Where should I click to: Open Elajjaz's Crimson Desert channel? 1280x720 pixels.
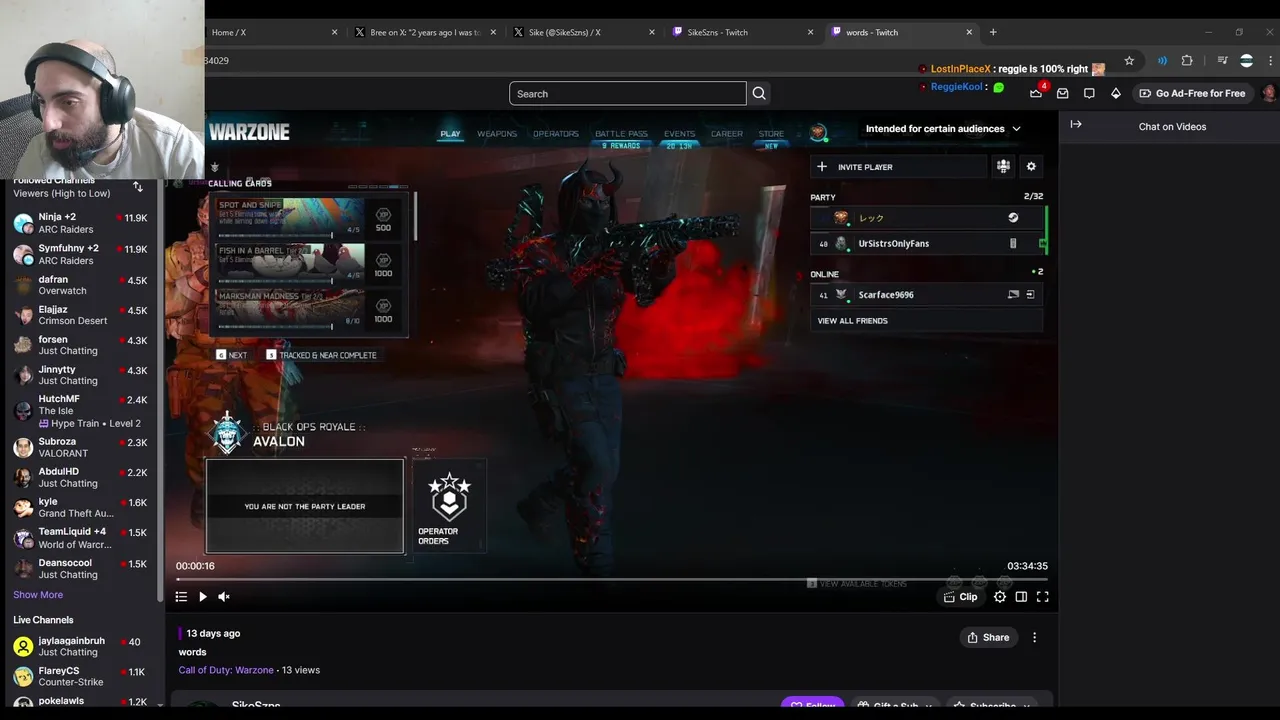point(80,315)
